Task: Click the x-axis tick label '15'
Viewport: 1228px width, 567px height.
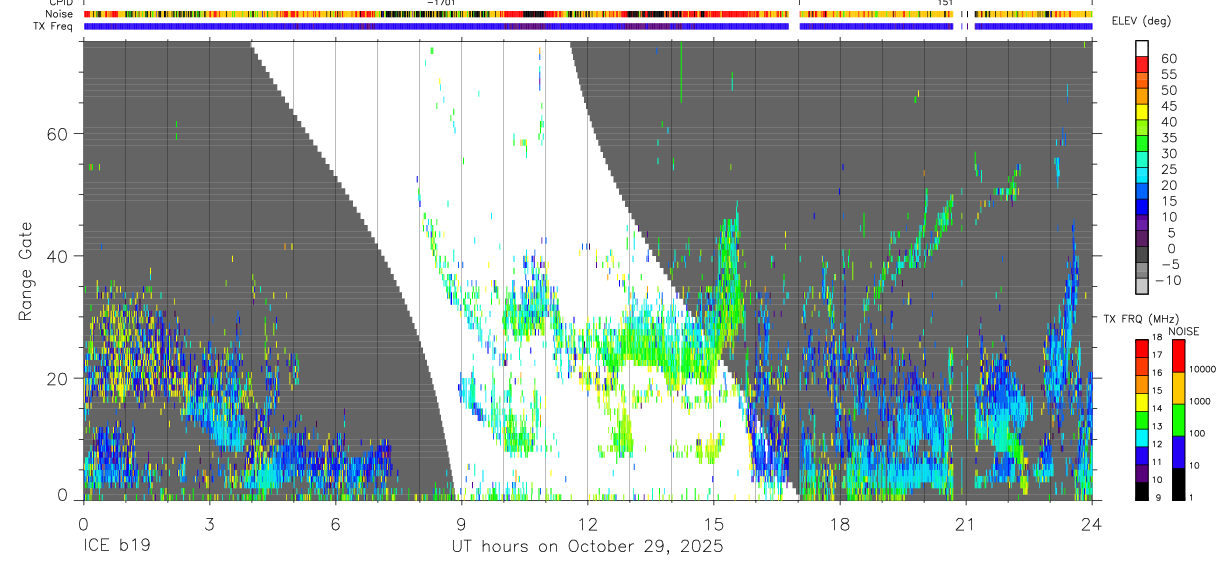Action: click(714, 524)
